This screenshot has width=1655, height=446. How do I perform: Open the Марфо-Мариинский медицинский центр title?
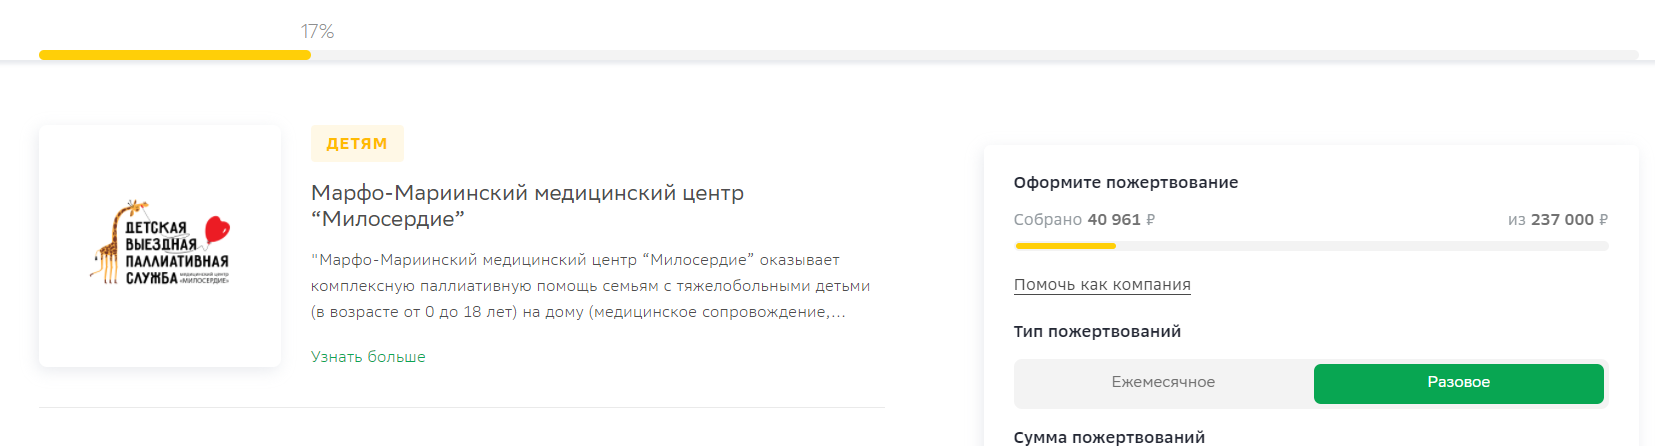[527, 205]
